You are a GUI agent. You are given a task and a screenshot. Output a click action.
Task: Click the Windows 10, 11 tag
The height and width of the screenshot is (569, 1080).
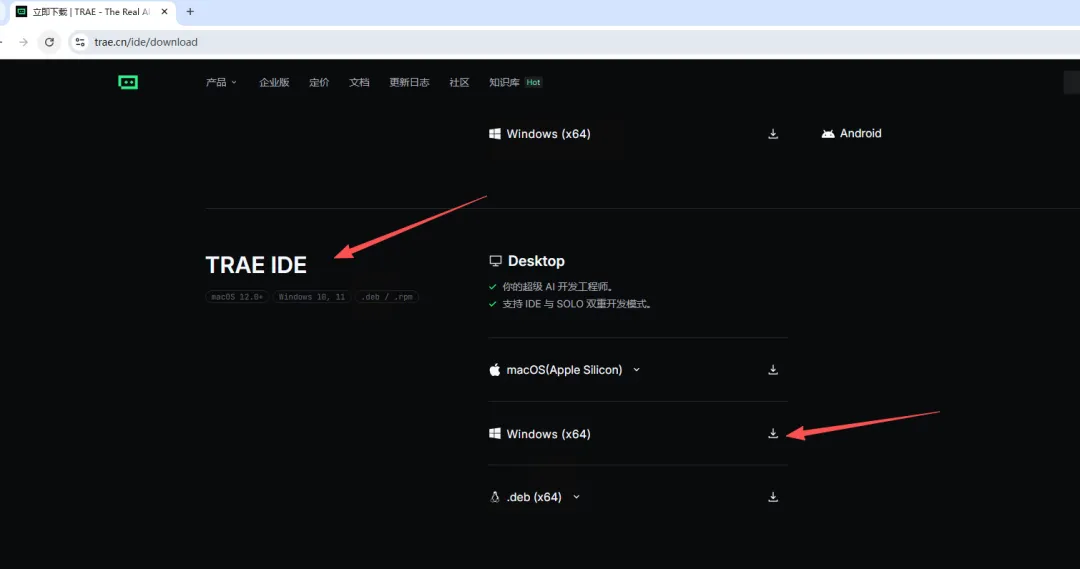coord(312,297)
